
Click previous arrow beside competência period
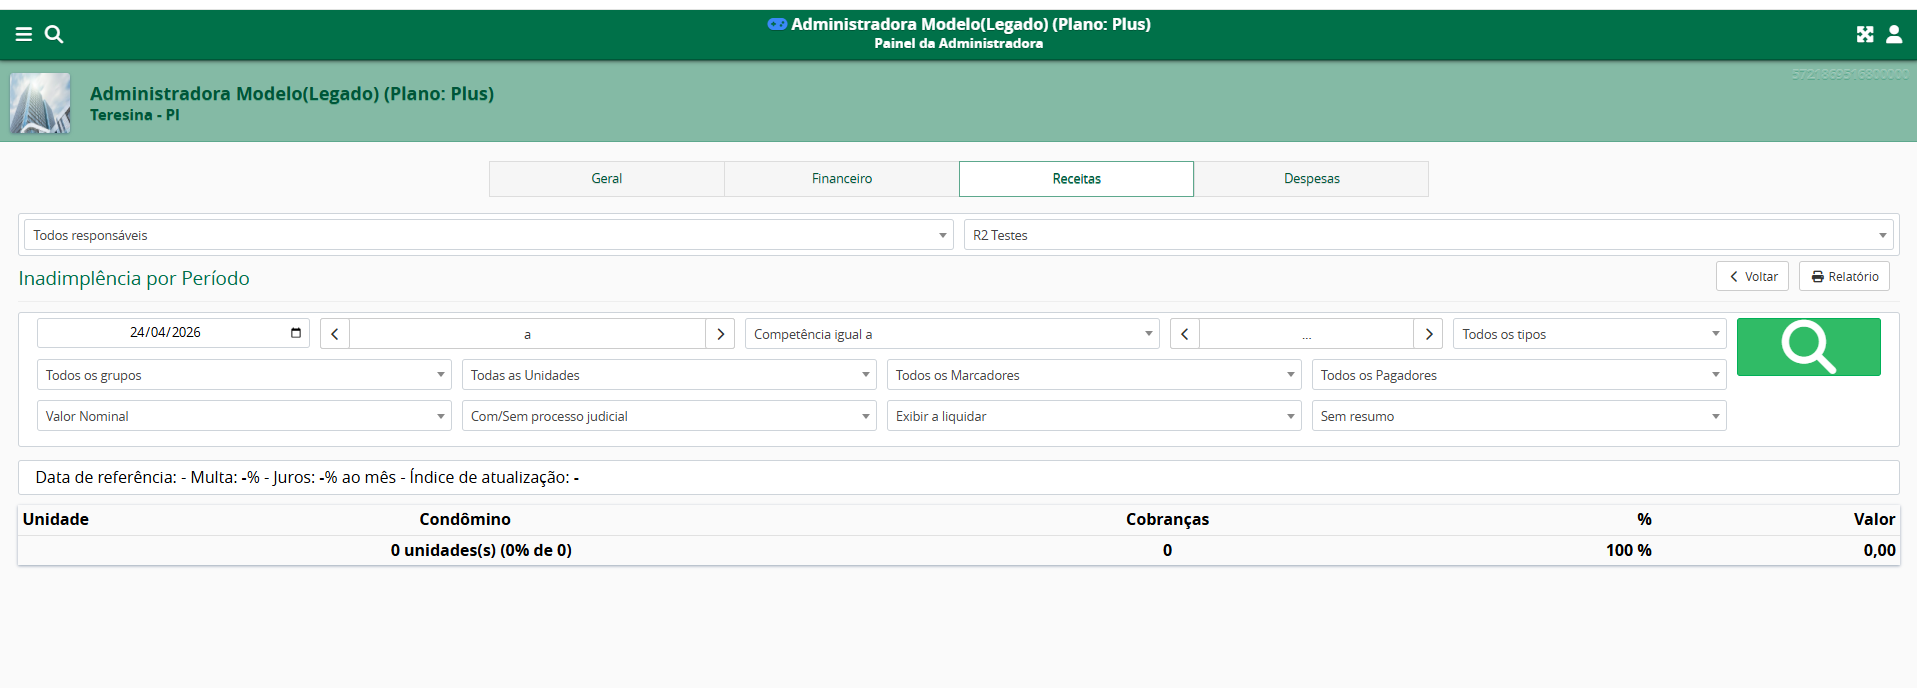(x=1185, y=334)
